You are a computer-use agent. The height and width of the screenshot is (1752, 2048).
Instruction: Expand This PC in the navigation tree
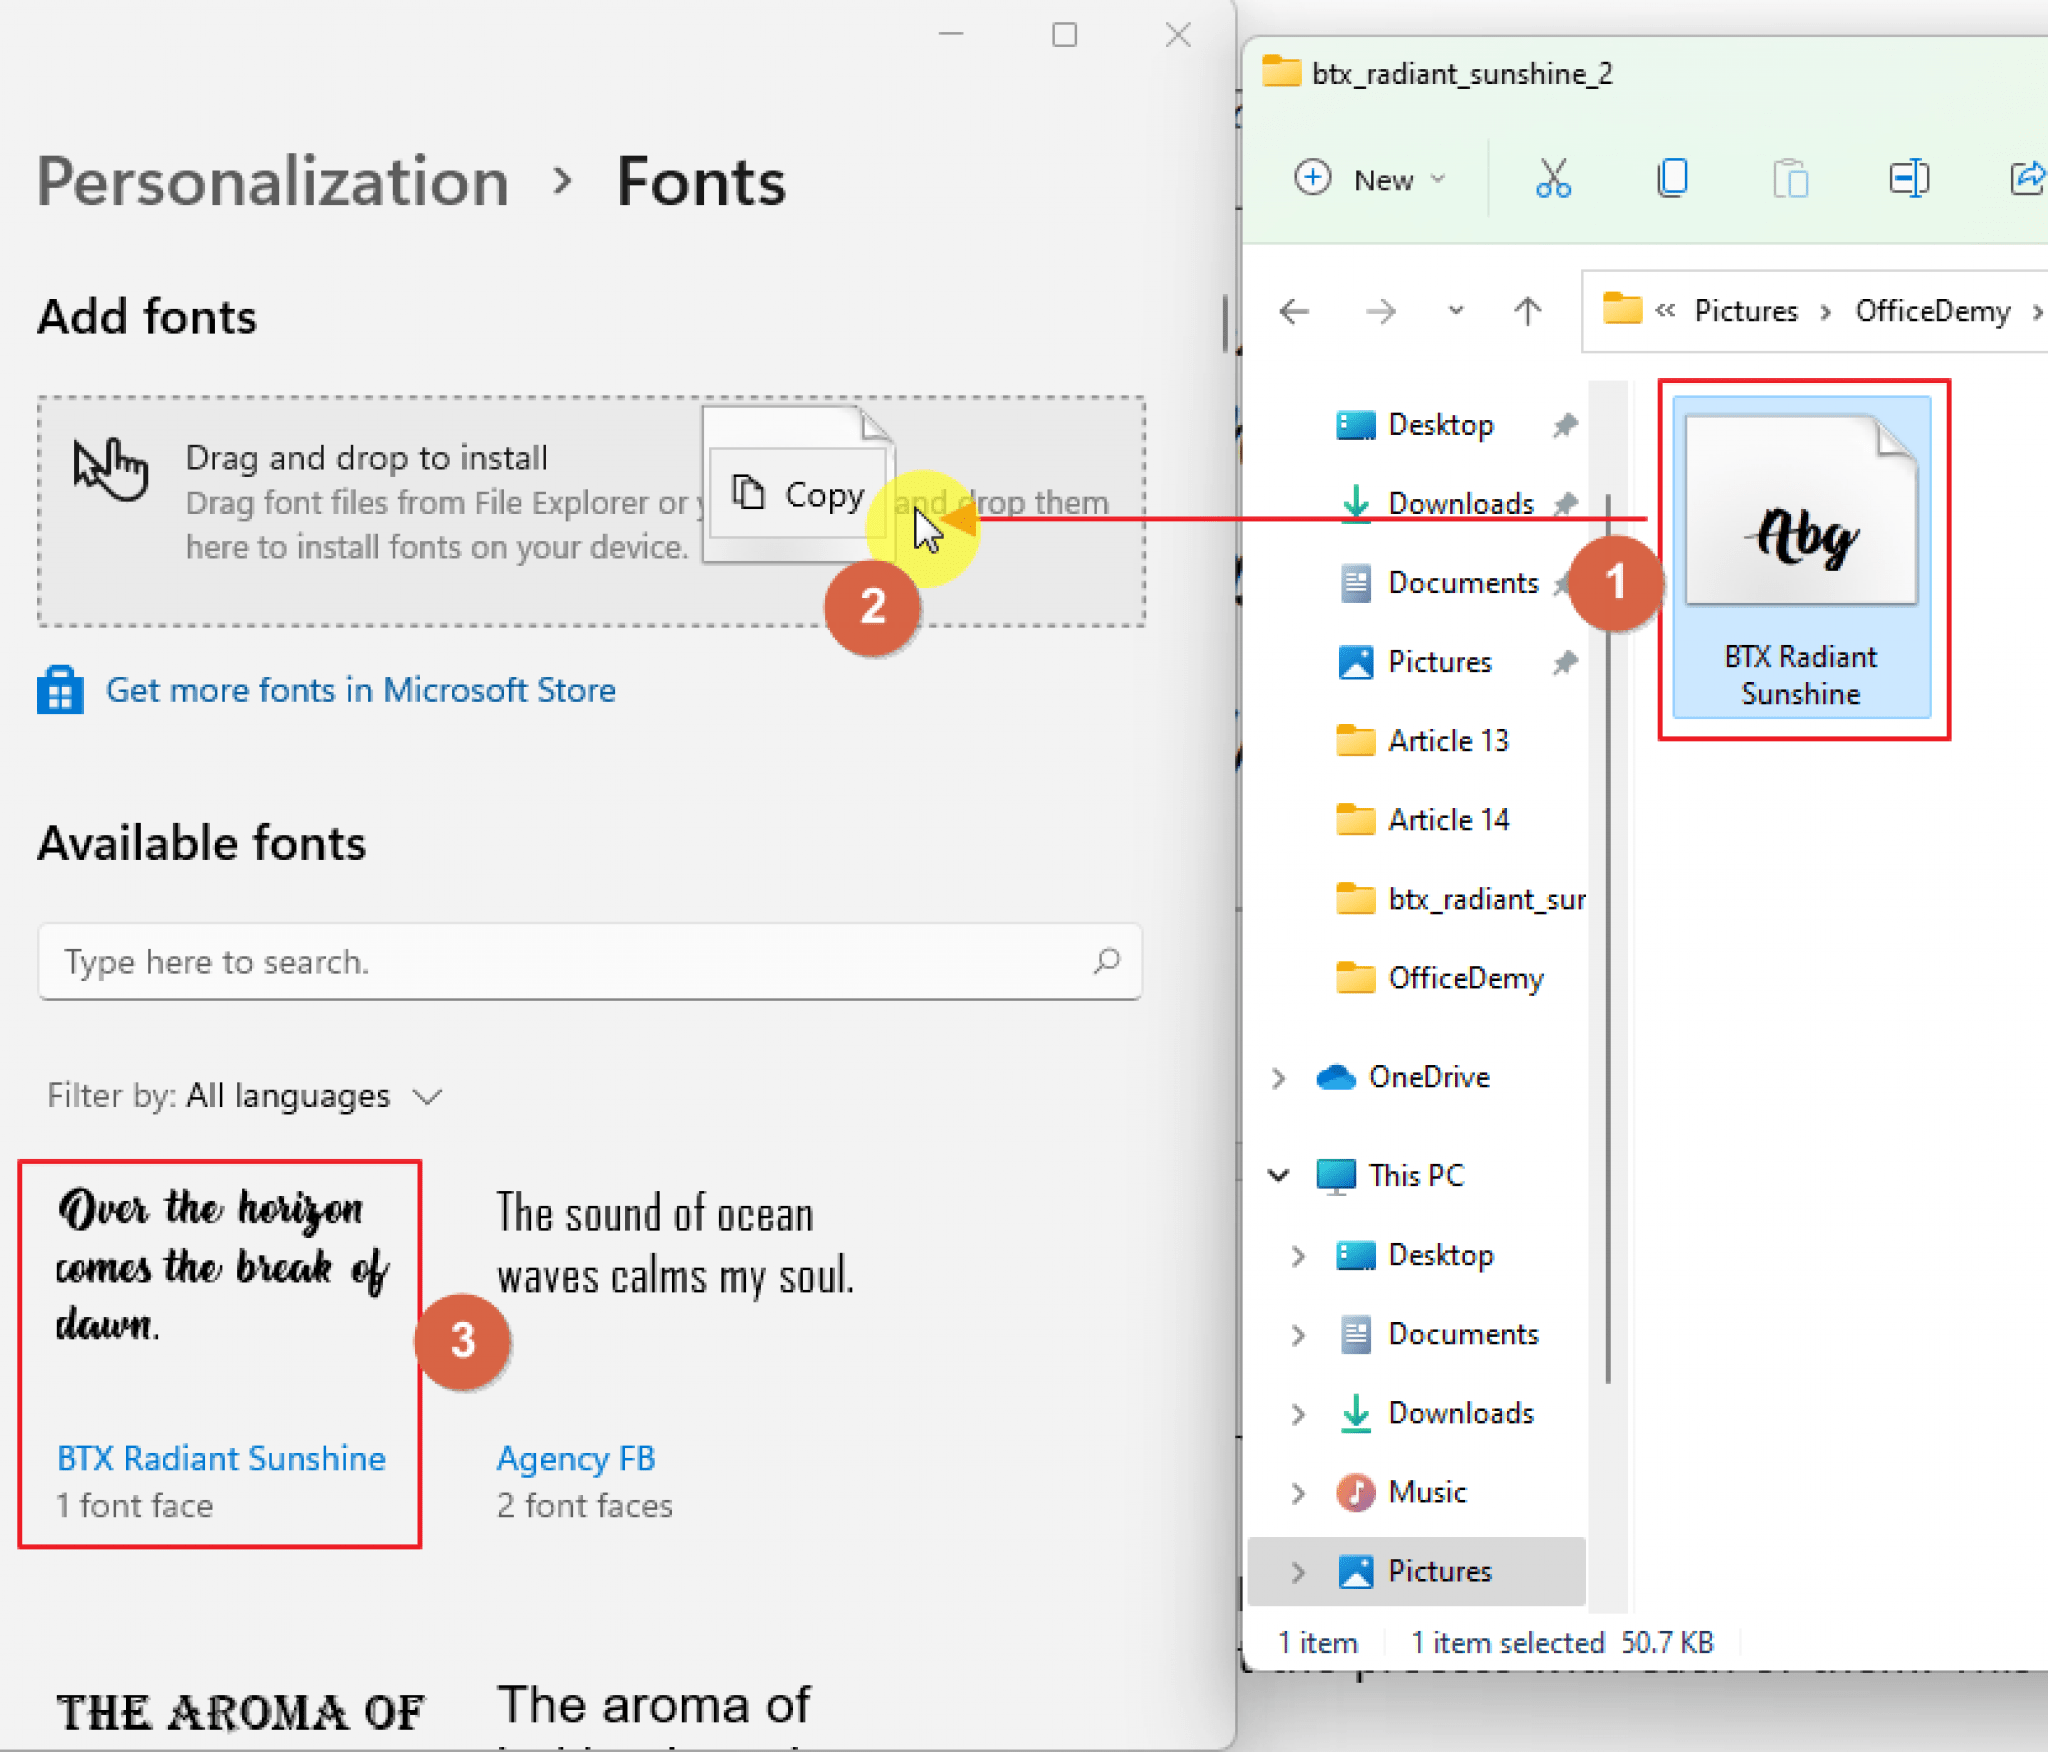click(1280, 1176)
